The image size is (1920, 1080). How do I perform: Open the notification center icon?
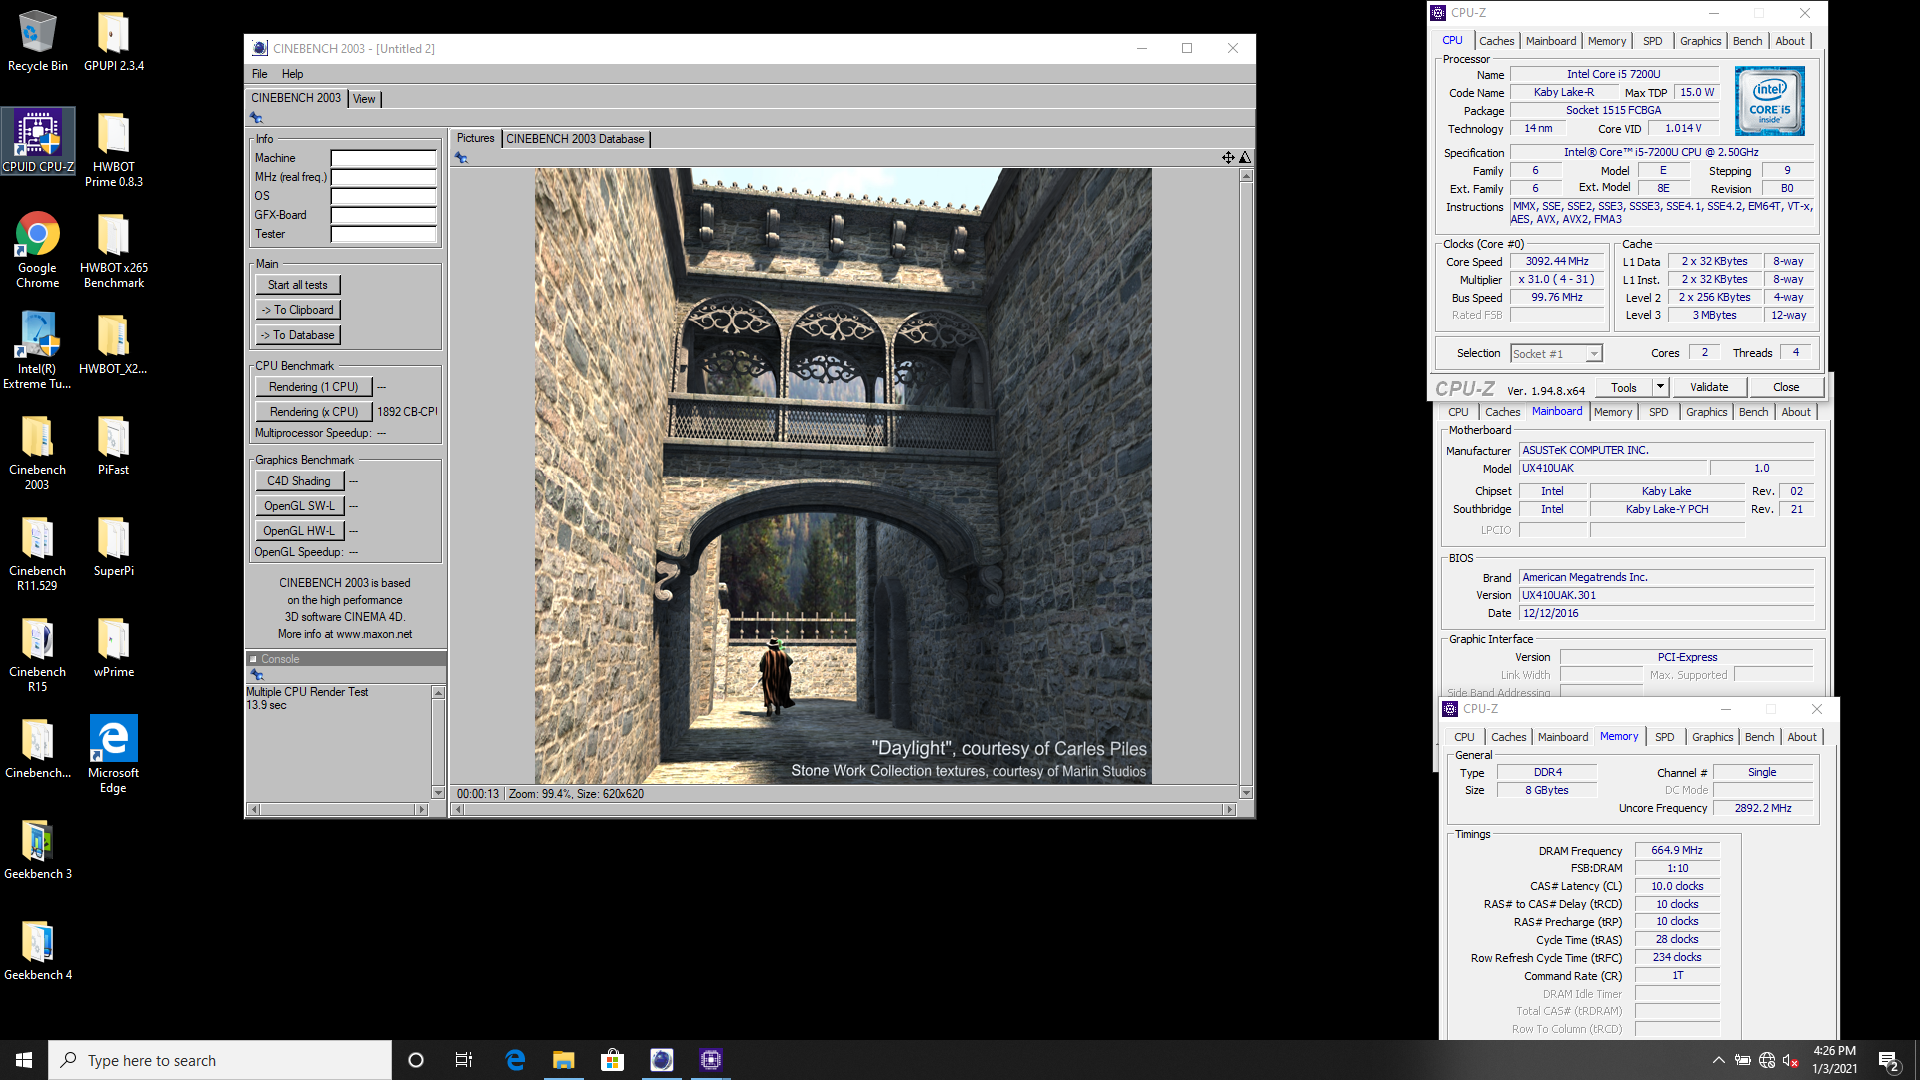(x=1888, y=1061)
